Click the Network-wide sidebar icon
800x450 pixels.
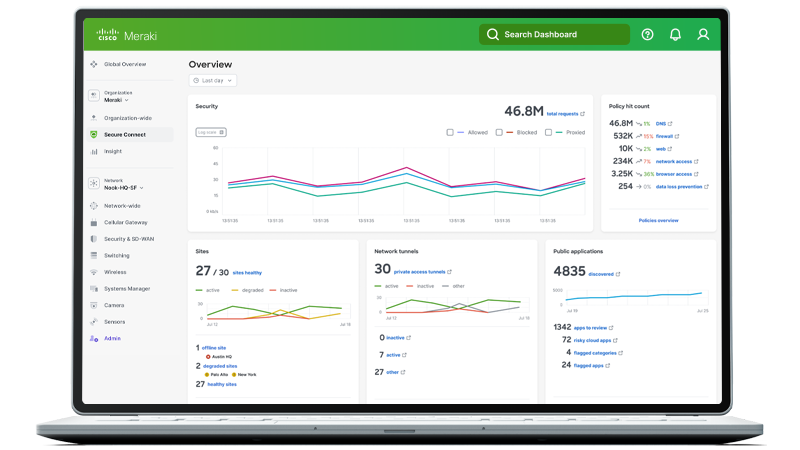93,206
